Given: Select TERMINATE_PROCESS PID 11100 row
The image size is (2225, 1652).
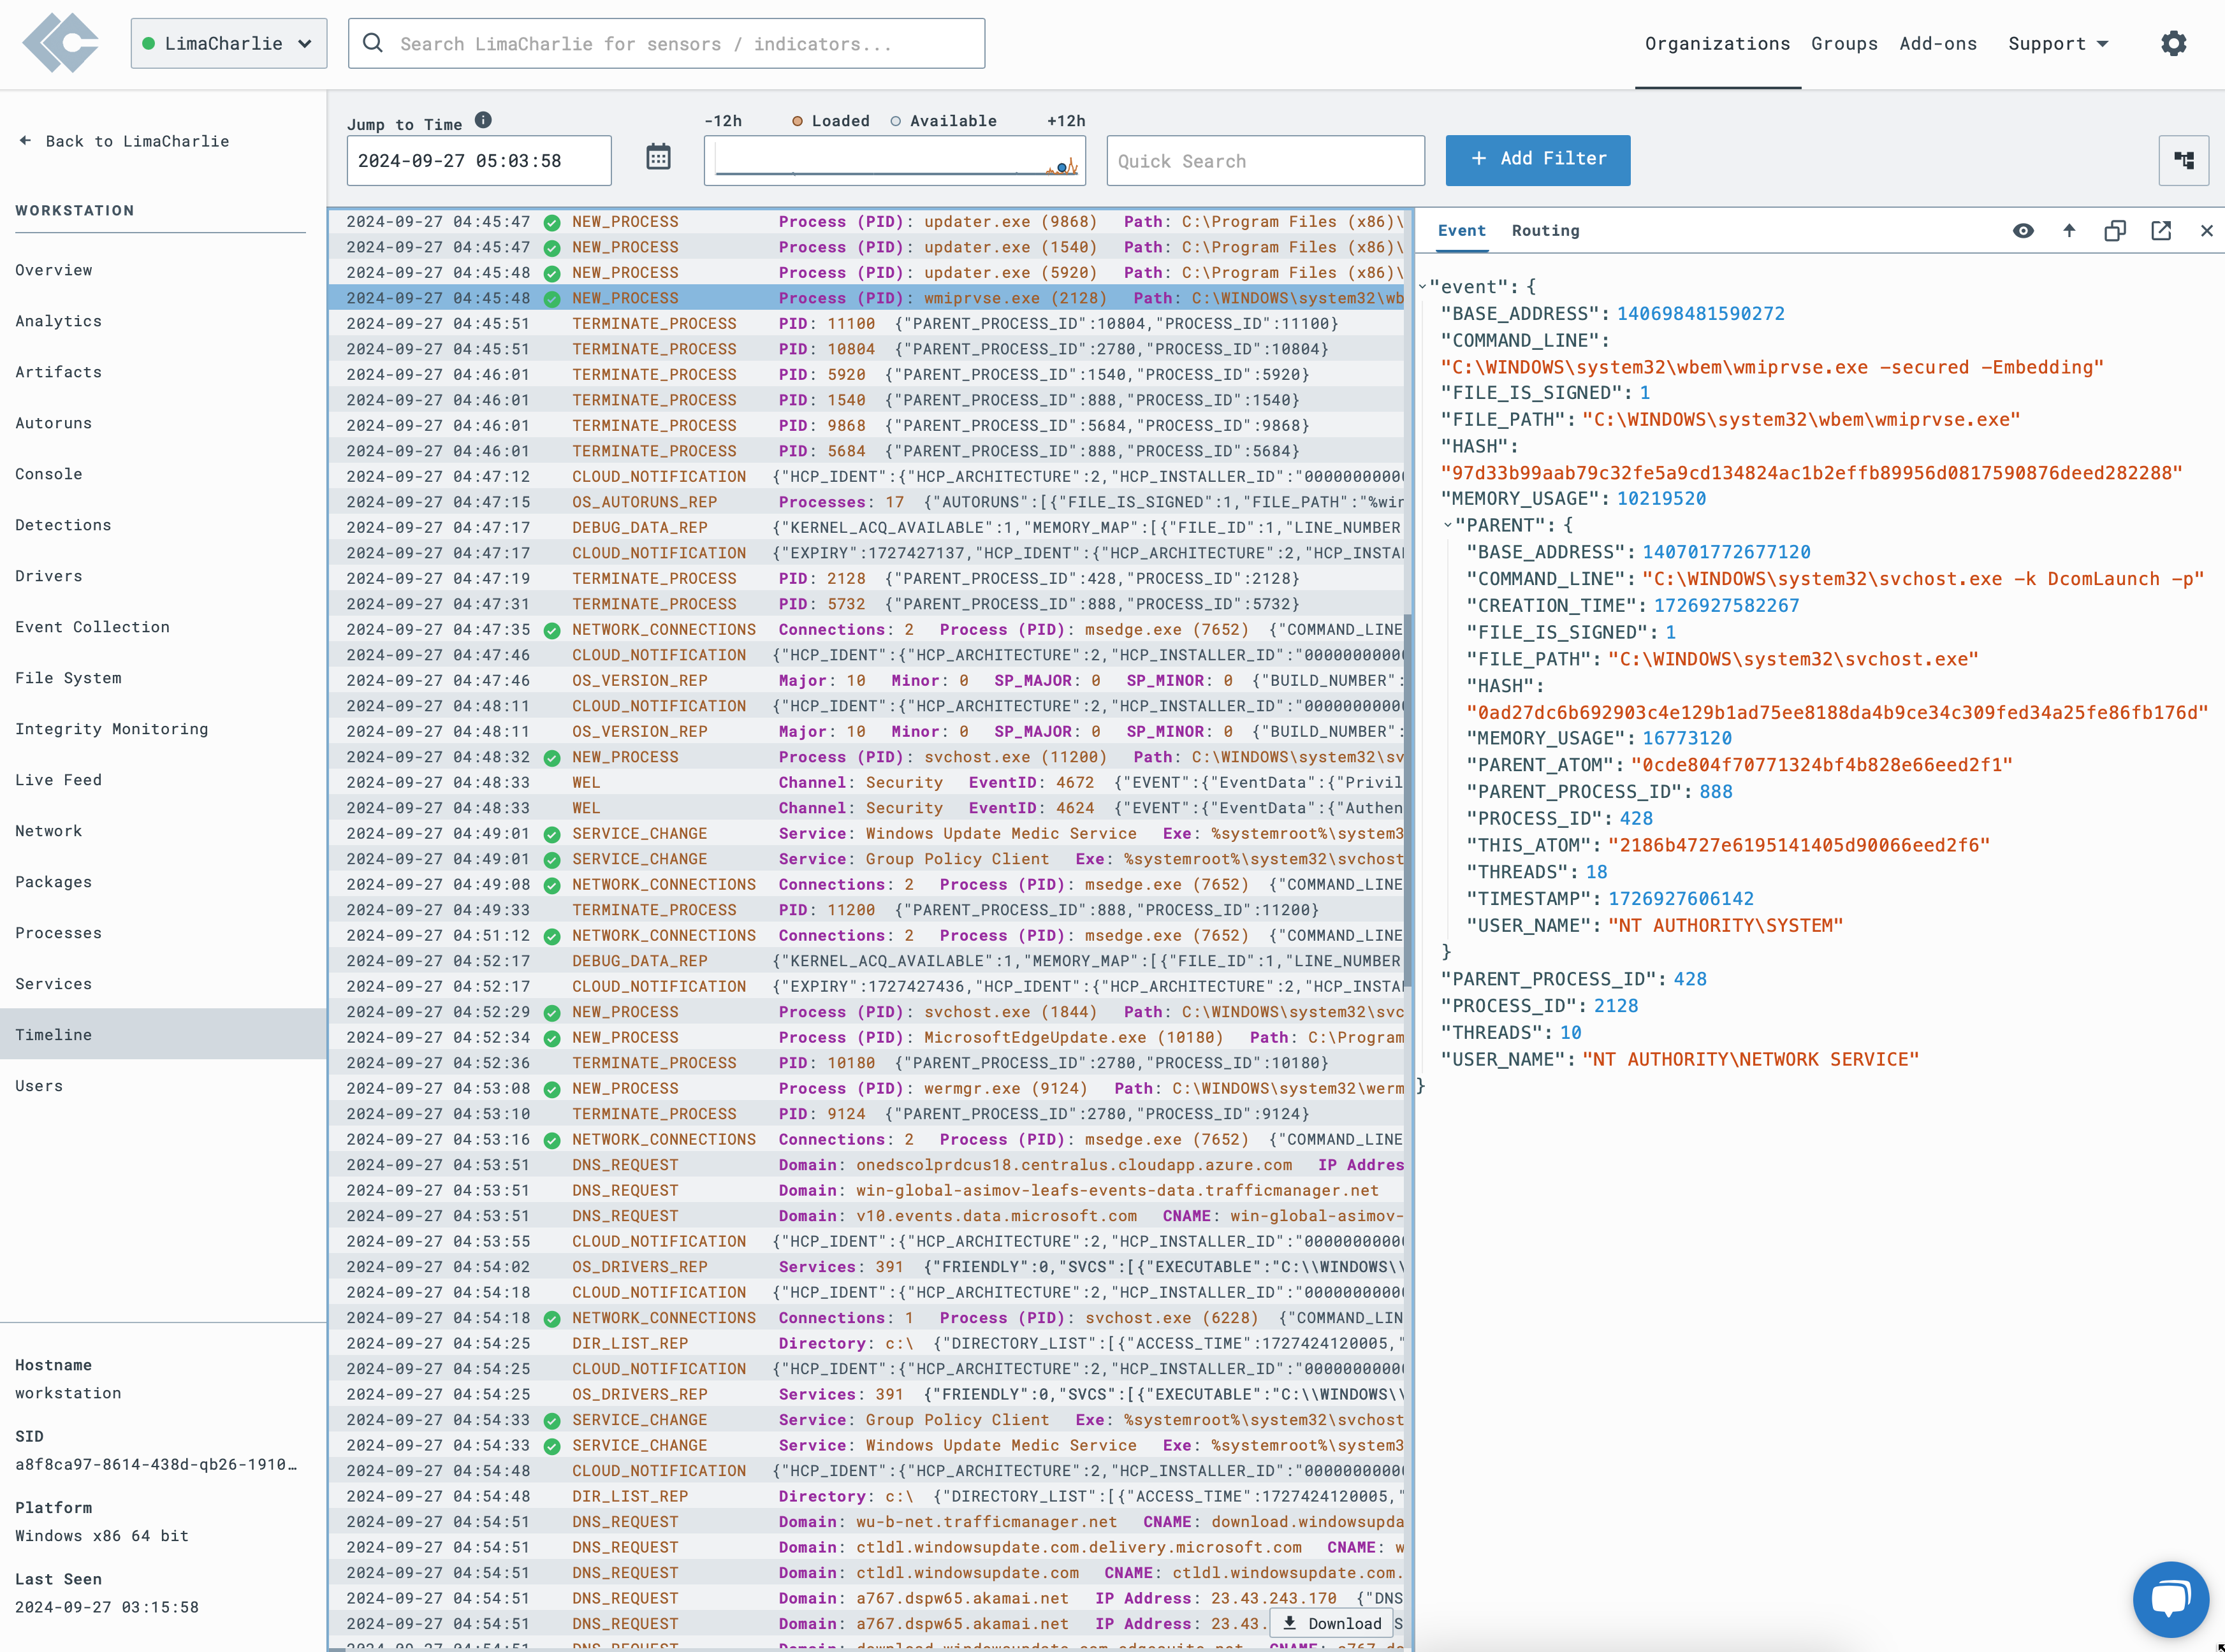Looking at the screenshot, I should point(866,324).
